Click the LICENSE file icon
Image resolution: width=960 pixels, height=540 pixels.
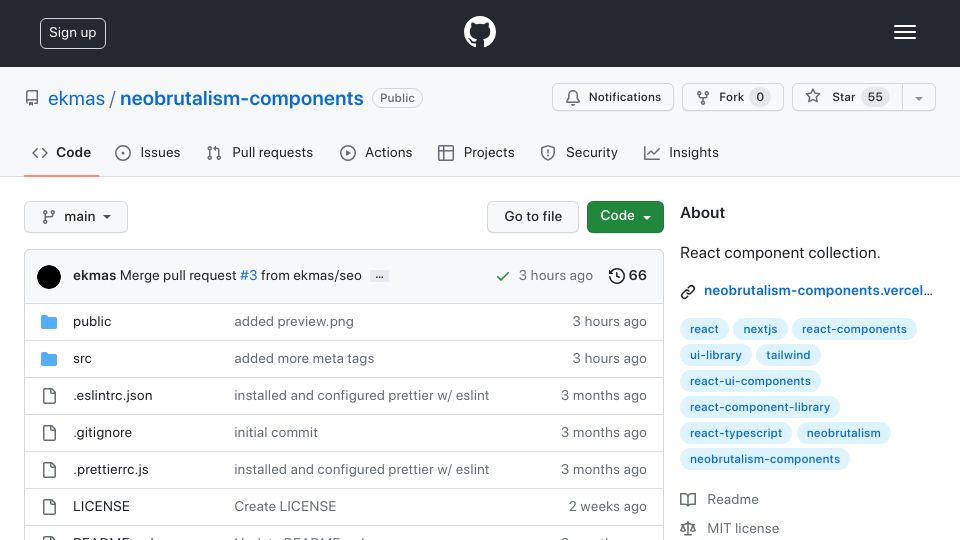(50, 507)
